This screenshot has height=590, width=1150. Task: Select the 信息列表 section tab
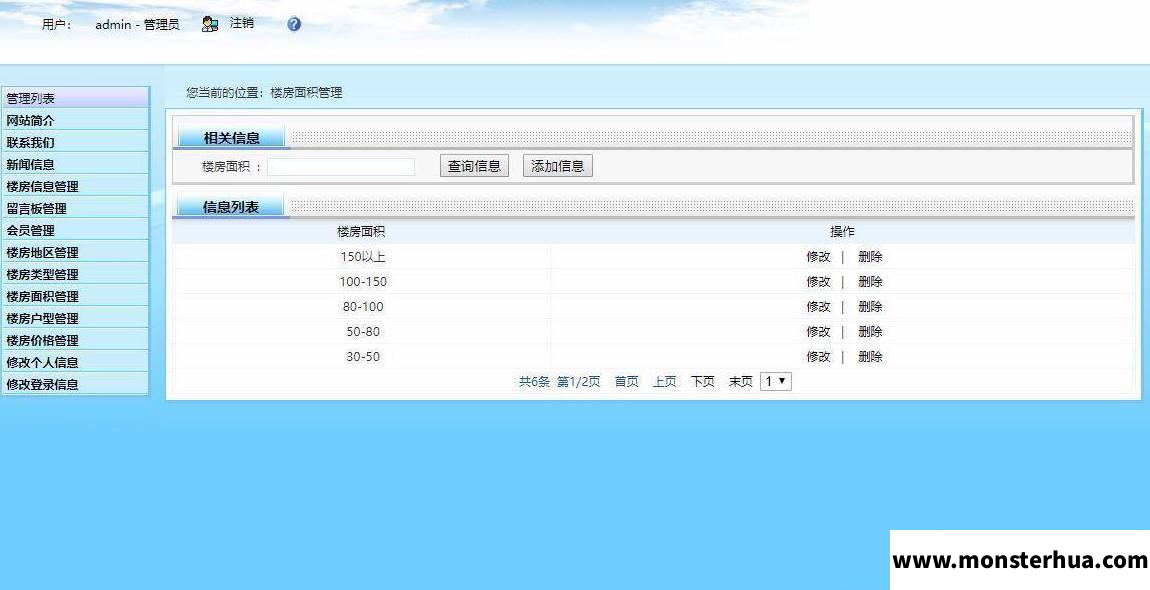pyautogui.click(x=231, y=207)
